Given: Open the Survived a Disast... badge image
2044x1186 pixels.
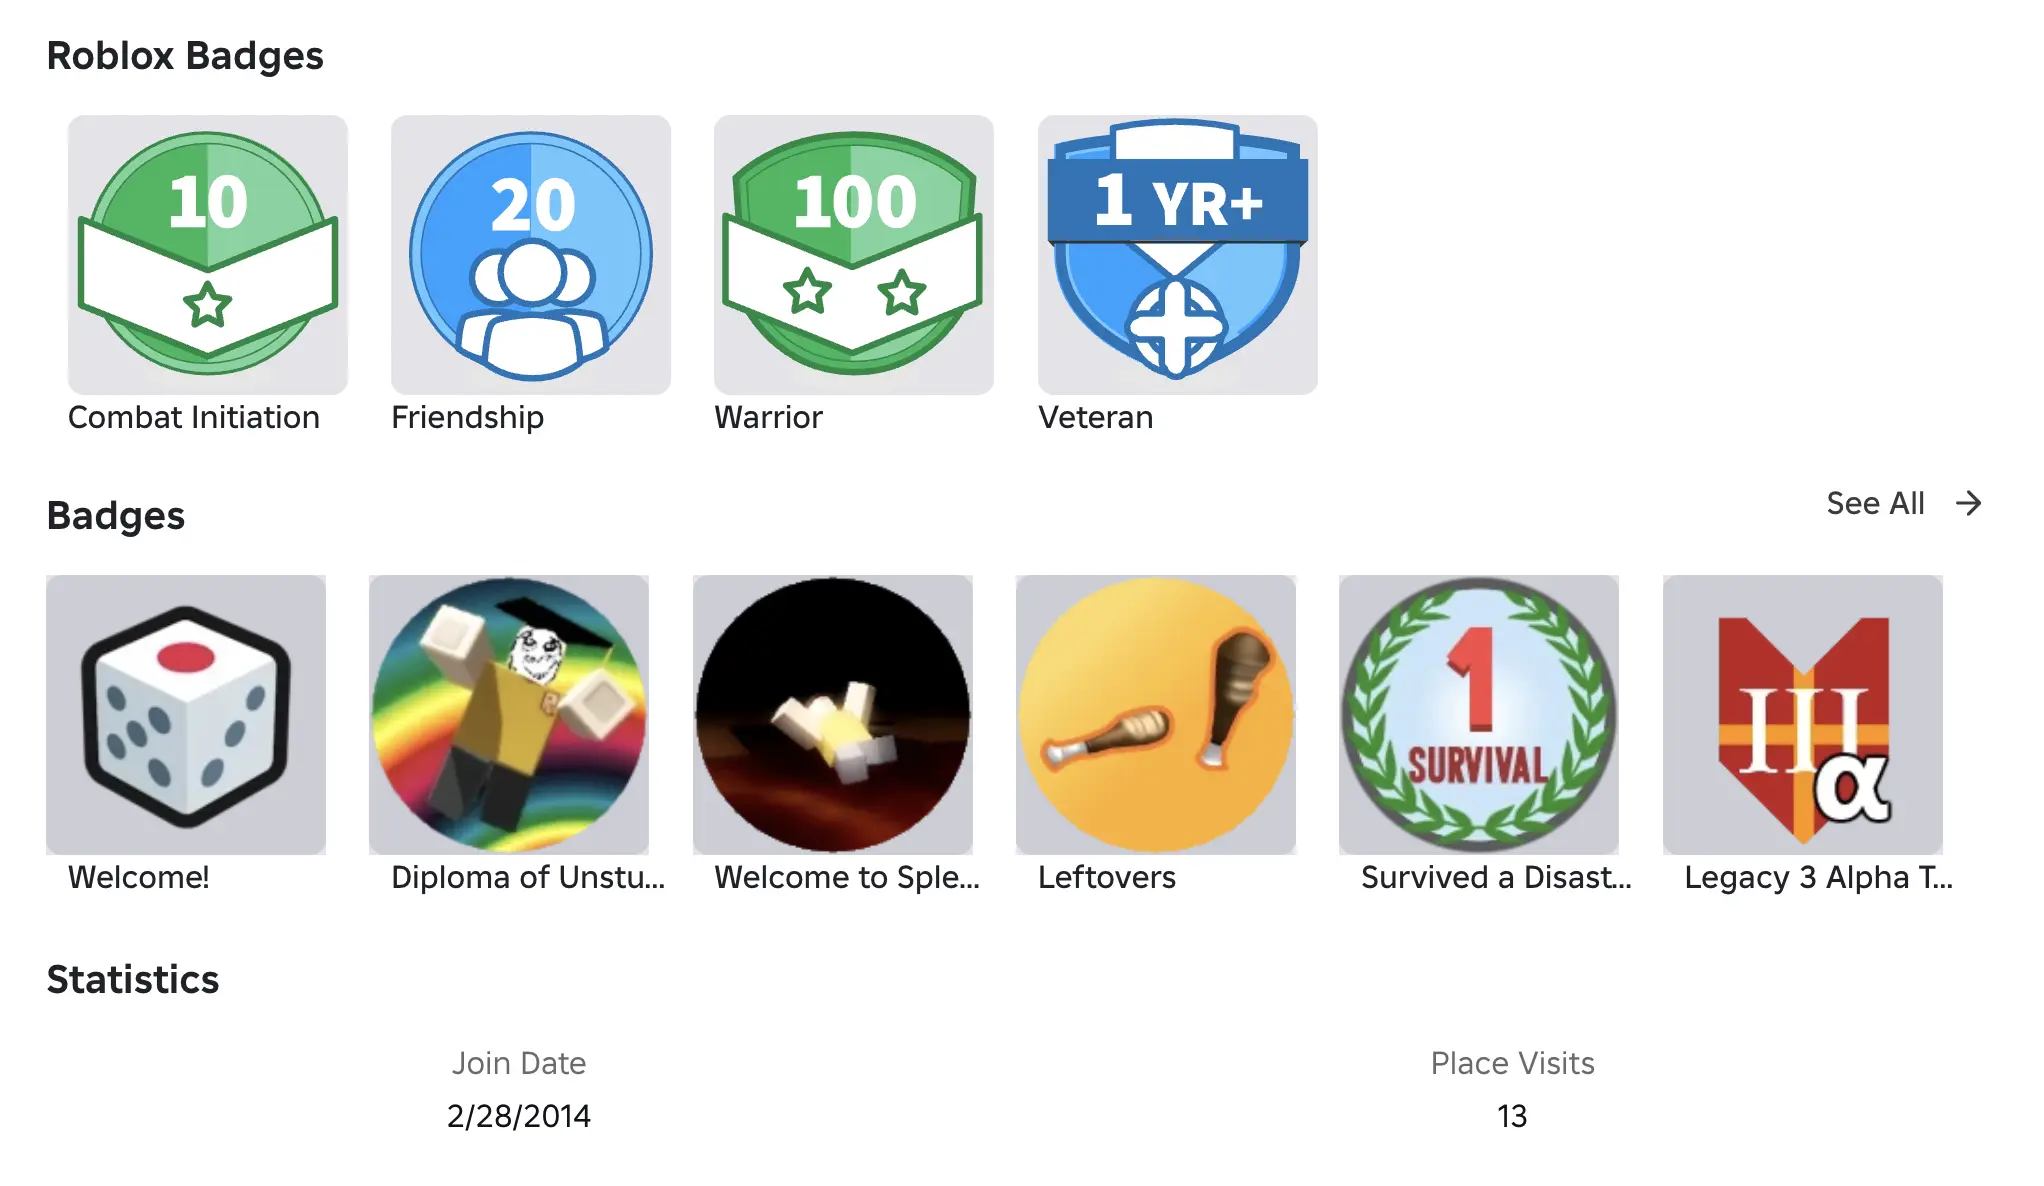Looking at the screenshot, I should [1479, 714].
